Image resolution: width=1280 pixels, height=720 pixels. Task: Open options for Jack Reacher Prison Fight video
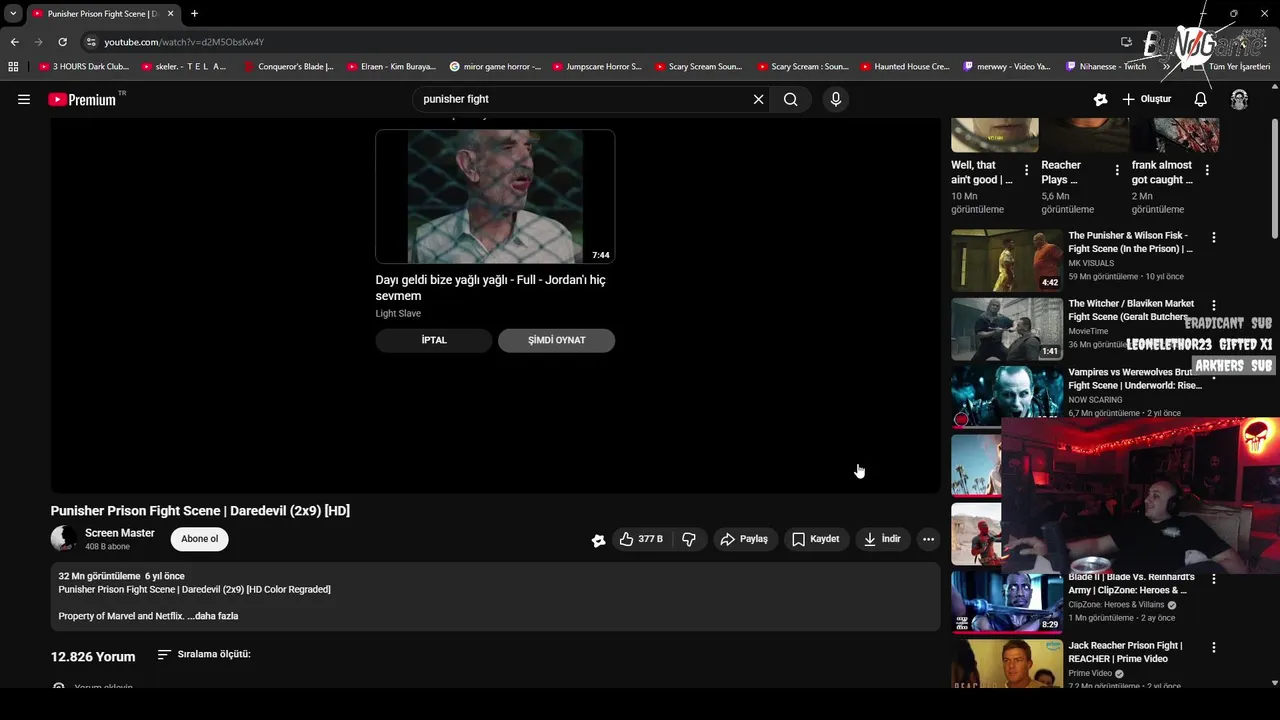click(1214, 648)
